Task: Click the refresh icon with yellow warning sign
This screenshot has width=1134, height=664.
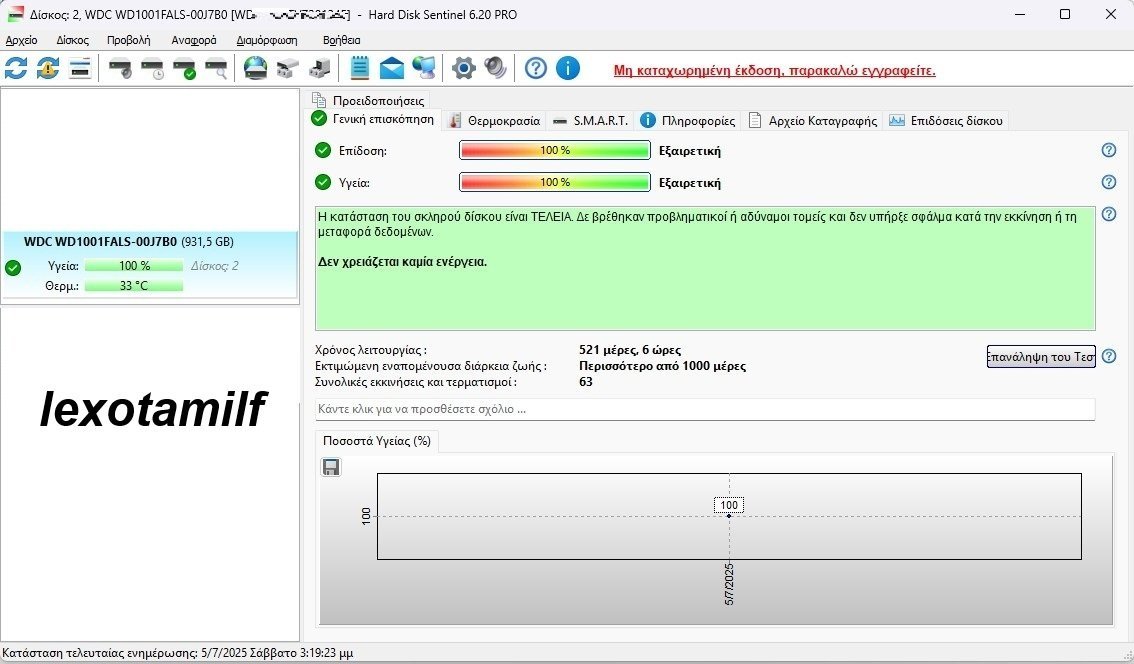Action: click(x=48, y=69)
